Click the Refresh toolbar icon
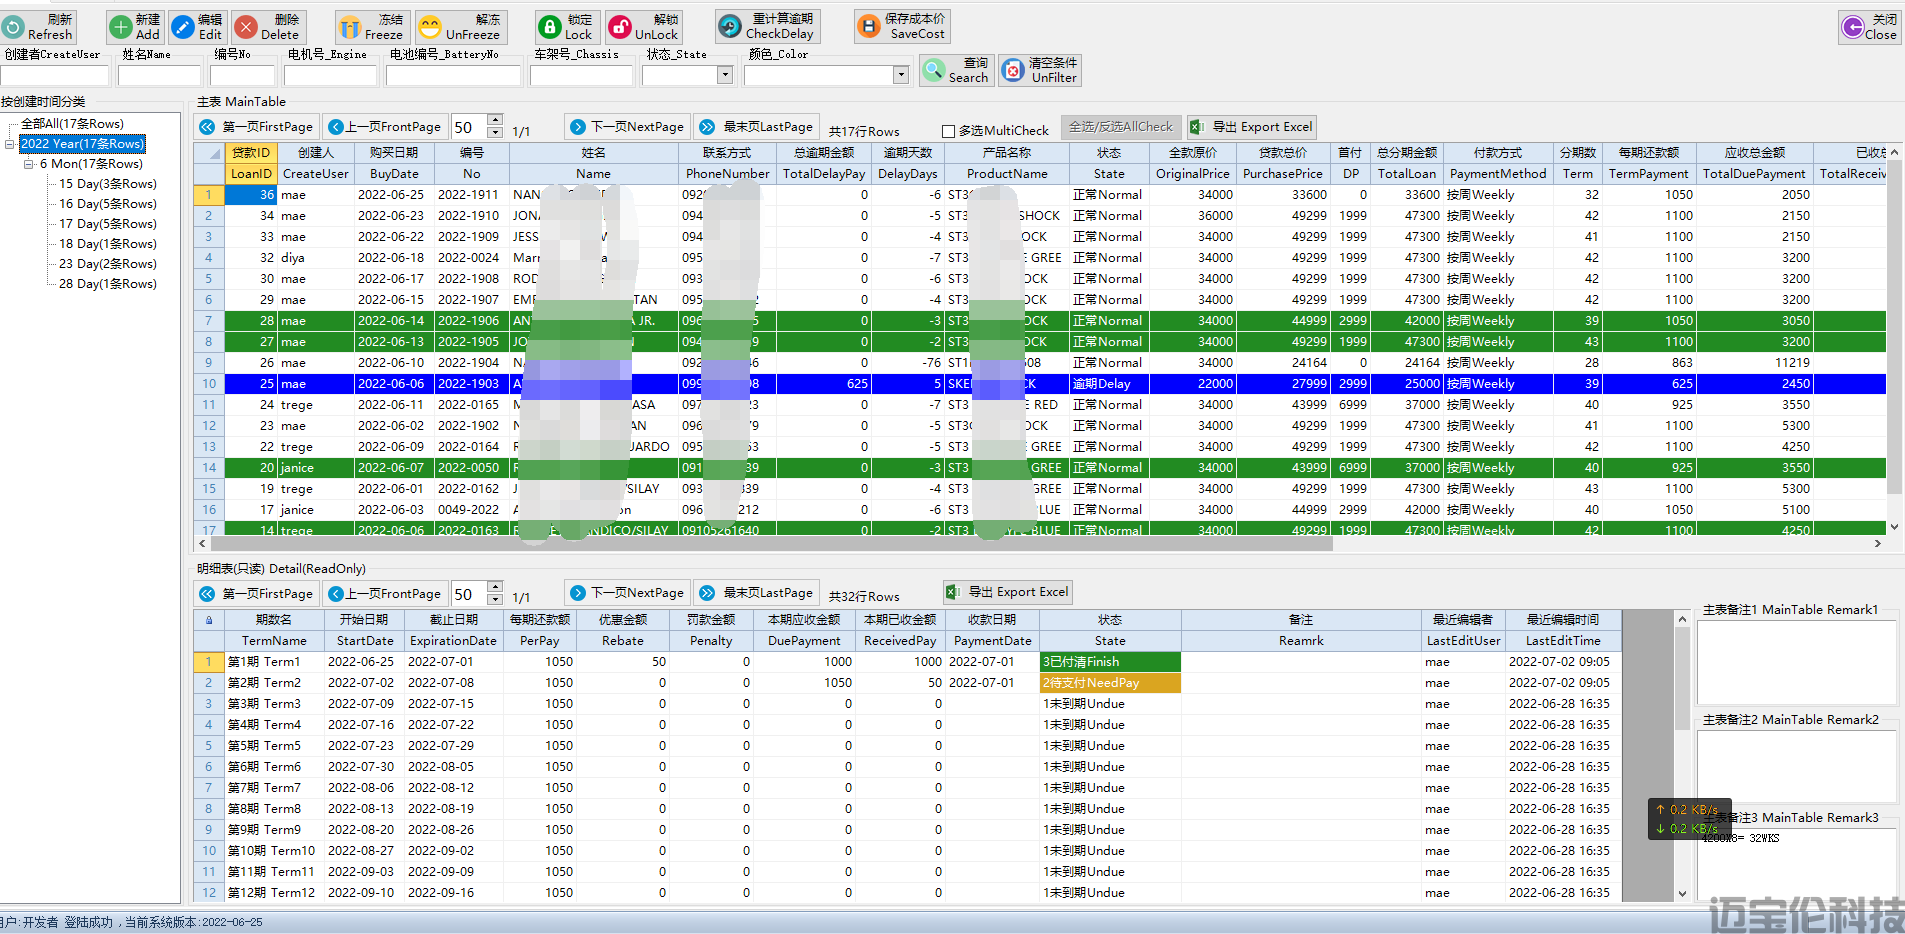The width and height of the screenshot is (1905, 934). click(13, 27)
